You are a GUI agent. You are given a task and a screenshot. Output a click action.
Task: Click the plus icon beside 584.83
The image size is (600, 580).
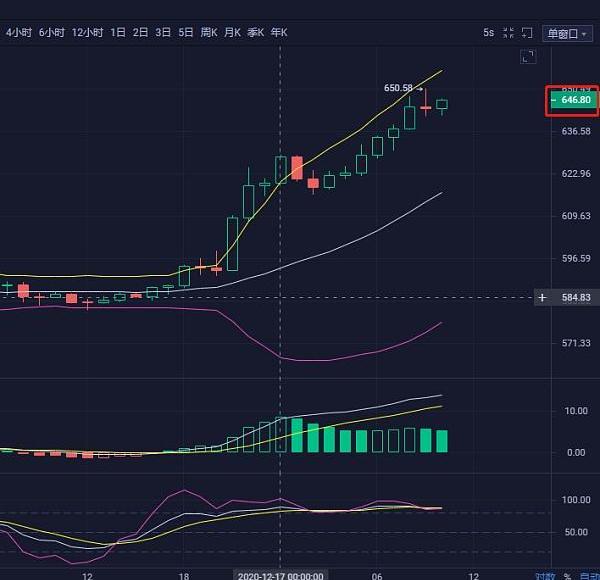coord(542,298)
